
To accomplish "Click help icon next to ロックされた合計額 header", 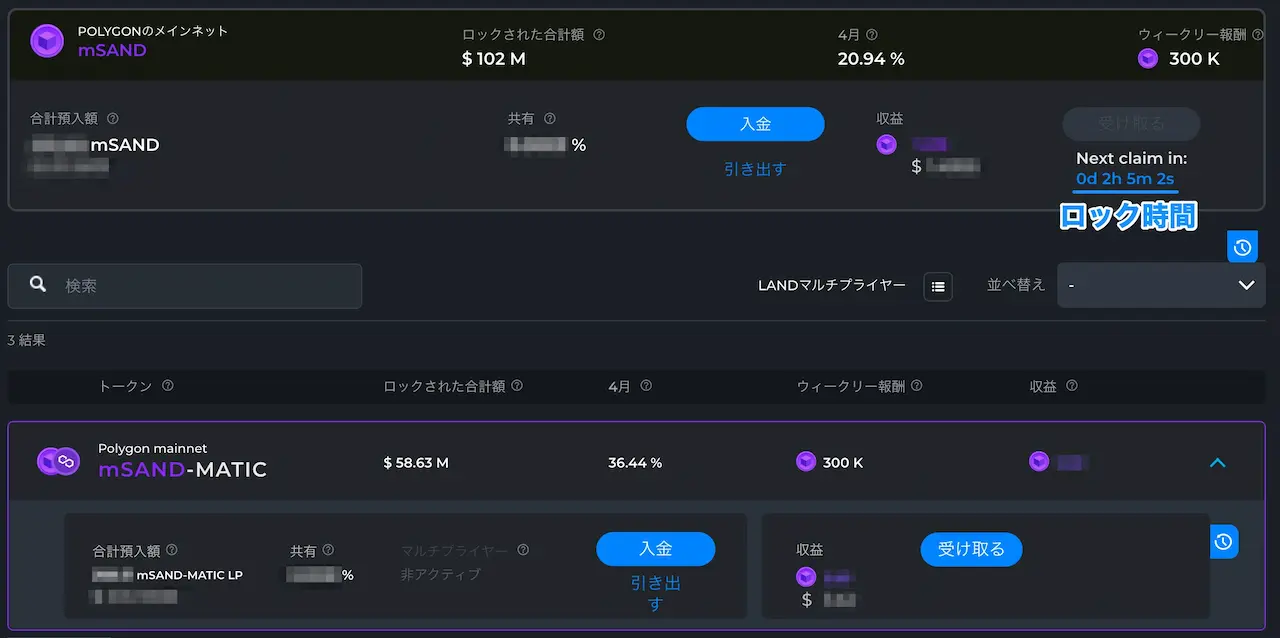I will 517,386.
